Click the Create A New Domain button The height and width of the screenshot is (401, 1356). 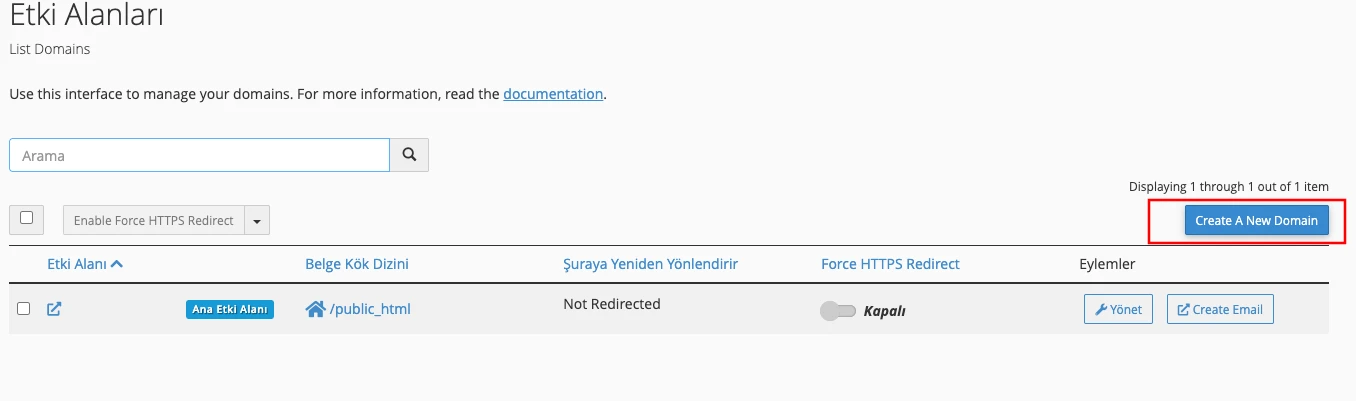click(x=1256, y=220)
